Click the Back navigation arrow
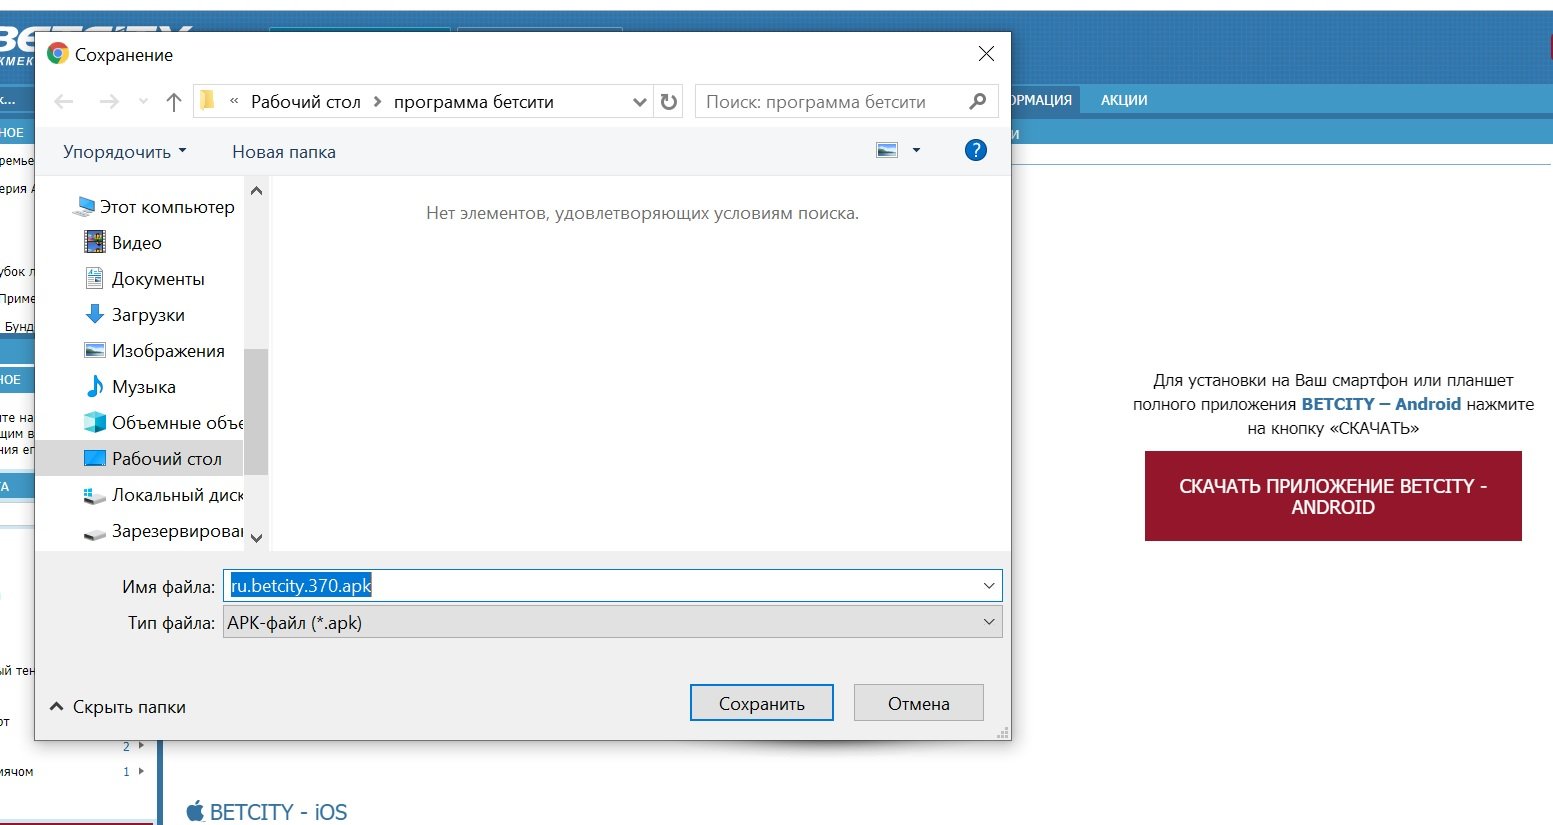Screen dimensions: 1553x825 (x=64, y=102)
